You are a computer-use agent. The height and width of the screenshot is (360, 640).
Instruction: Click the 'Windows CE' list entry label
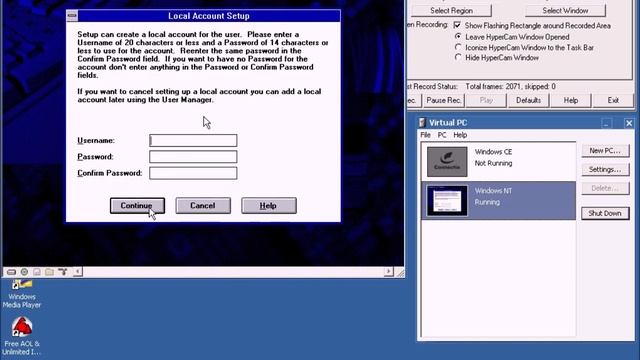(x=493, y=152)
